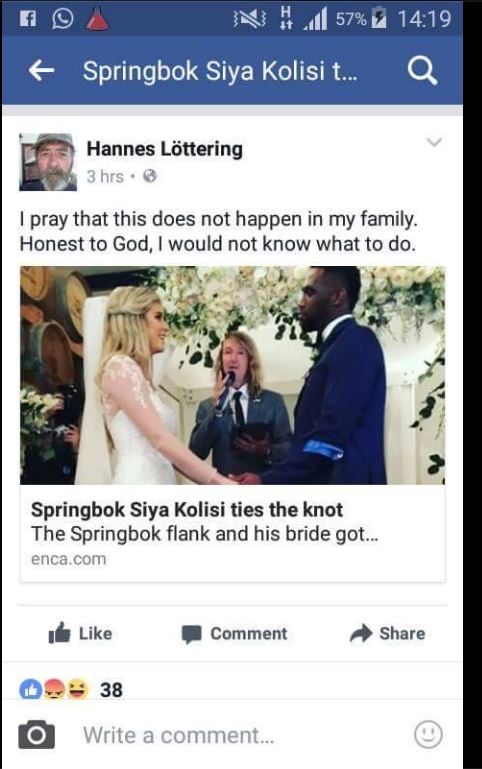Image resolution: width=482 pixels, height=769 pixels.
Task: Open emoji picker smiley icon
Action: tap(429, 734)
